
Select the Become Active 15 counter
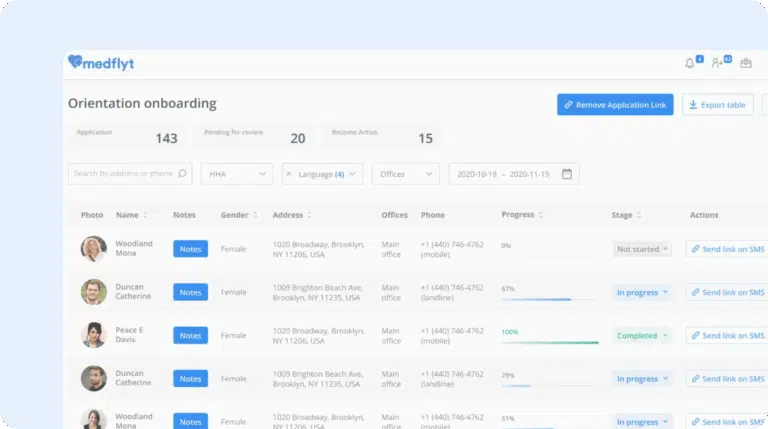click(x=382, y=136)
